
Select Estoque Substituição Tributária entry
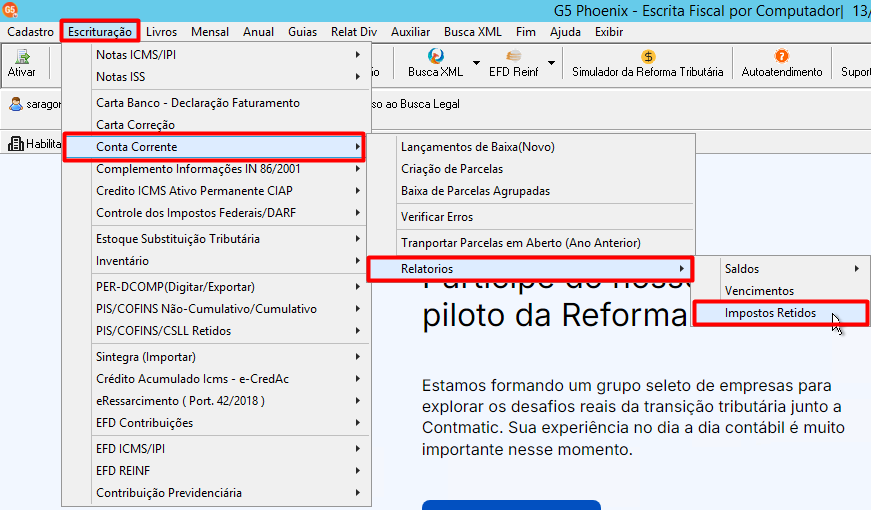pyautogui.click(x=216, y=239)
